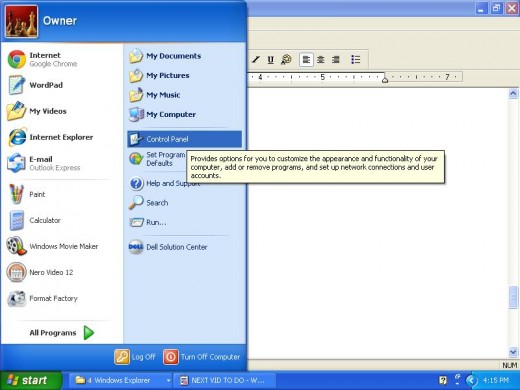Launch Dell Solution Center
520x390 pixels.
184,247
